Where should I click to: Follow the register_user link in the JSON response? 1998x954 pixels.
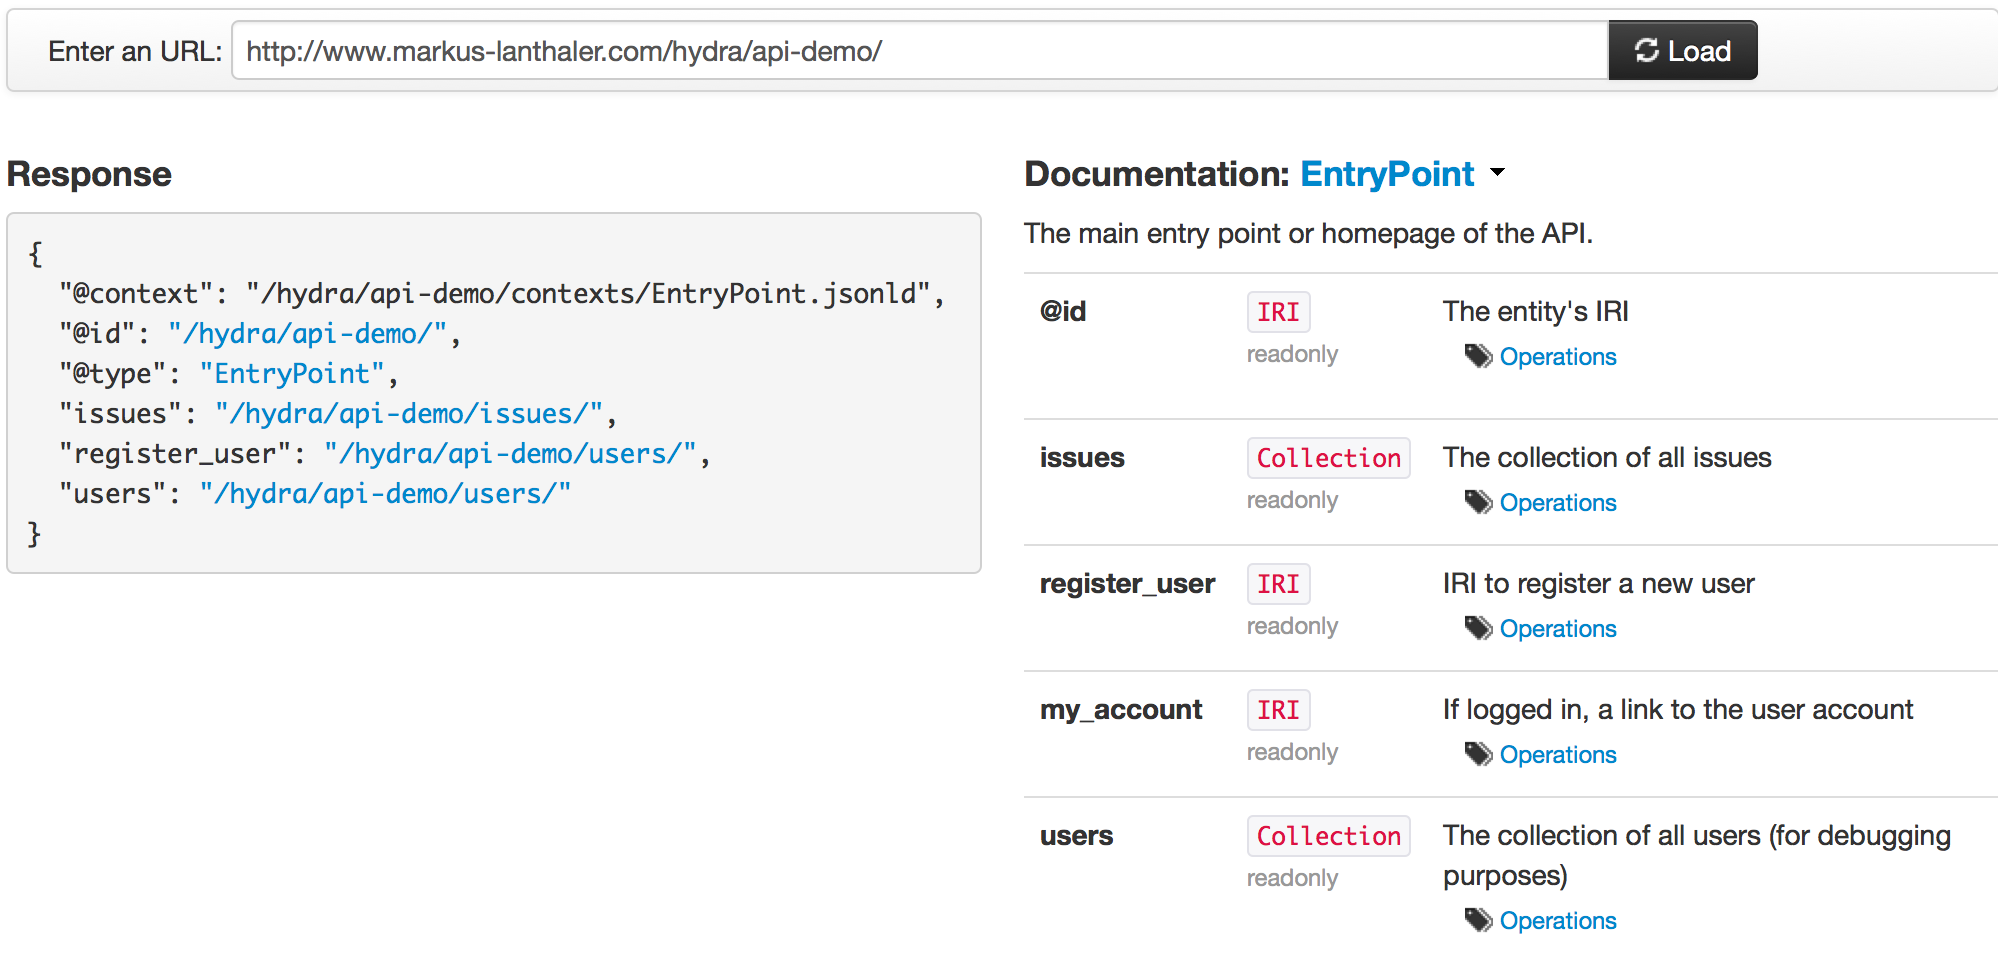point(510,453)
